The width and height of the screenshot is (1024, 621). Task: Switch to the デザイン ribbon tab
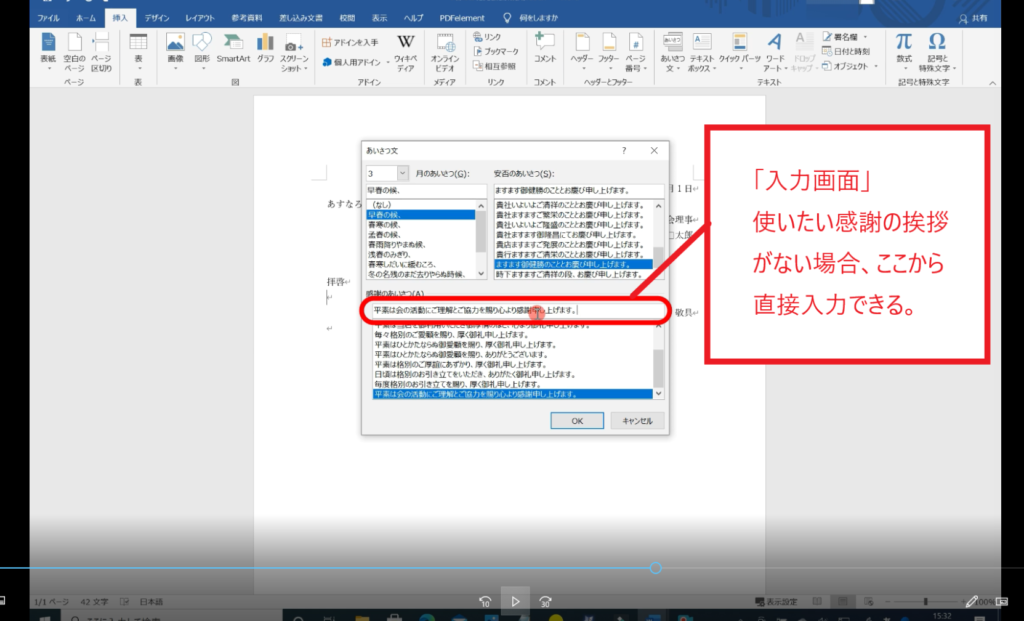pyautogui.click(x=156, y=18)
